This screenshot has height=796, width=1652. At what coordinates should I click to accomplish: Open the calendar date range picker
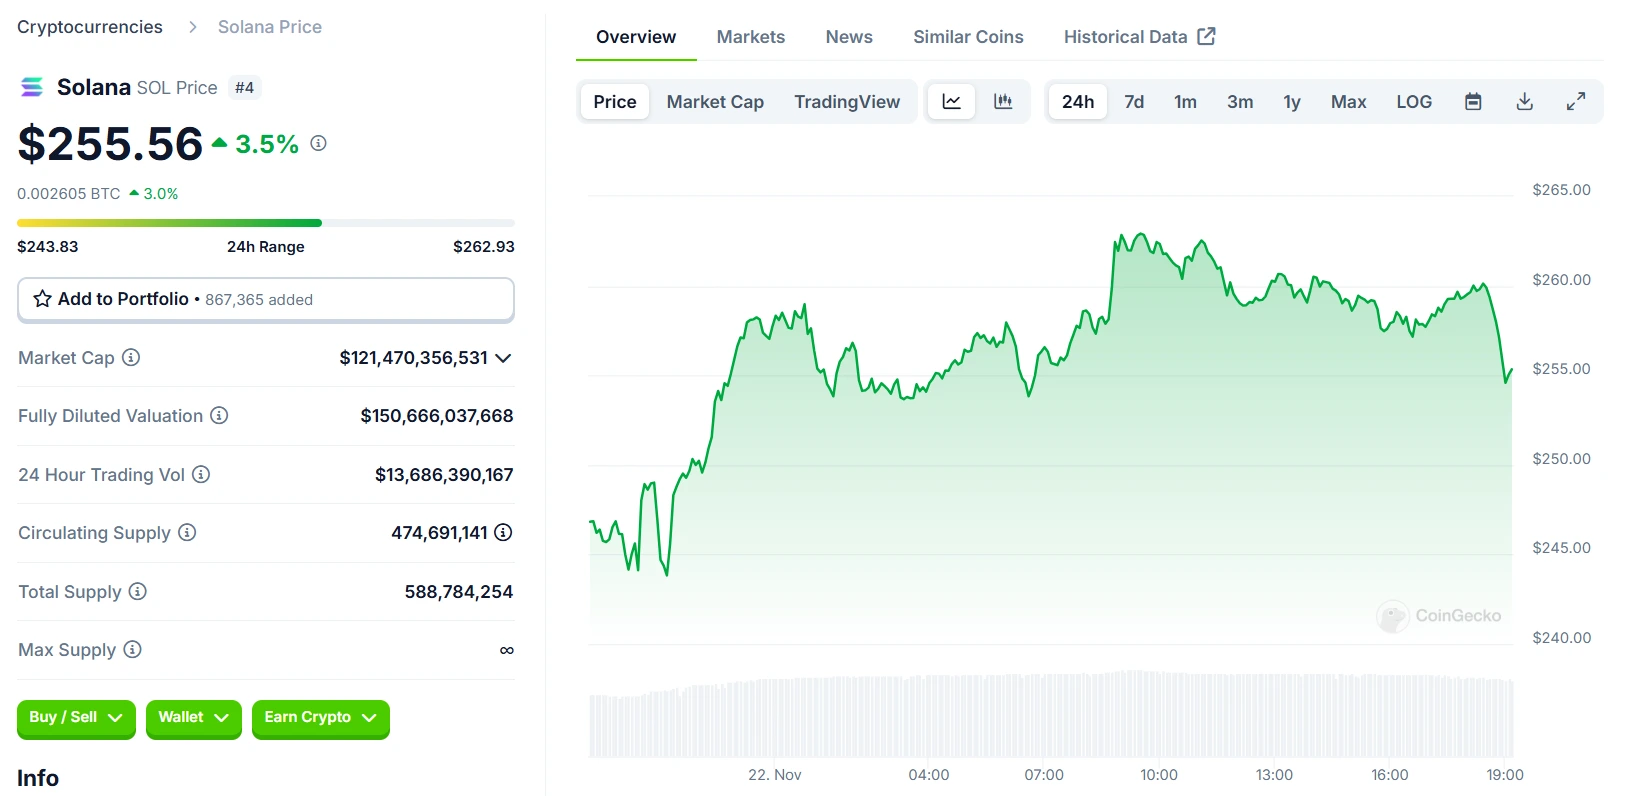click(1473, 101)
